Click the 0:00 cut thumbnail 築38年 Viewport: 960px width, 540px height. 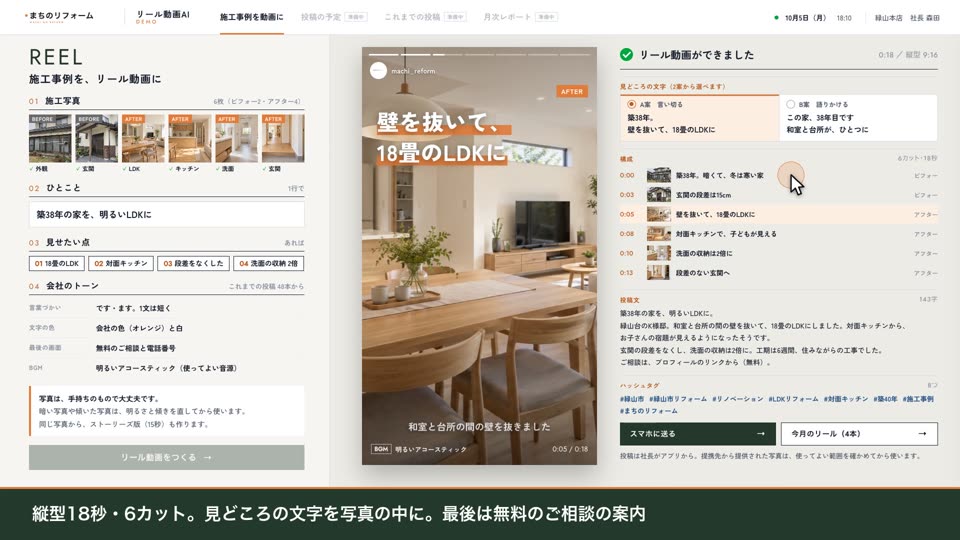[659, 175]
